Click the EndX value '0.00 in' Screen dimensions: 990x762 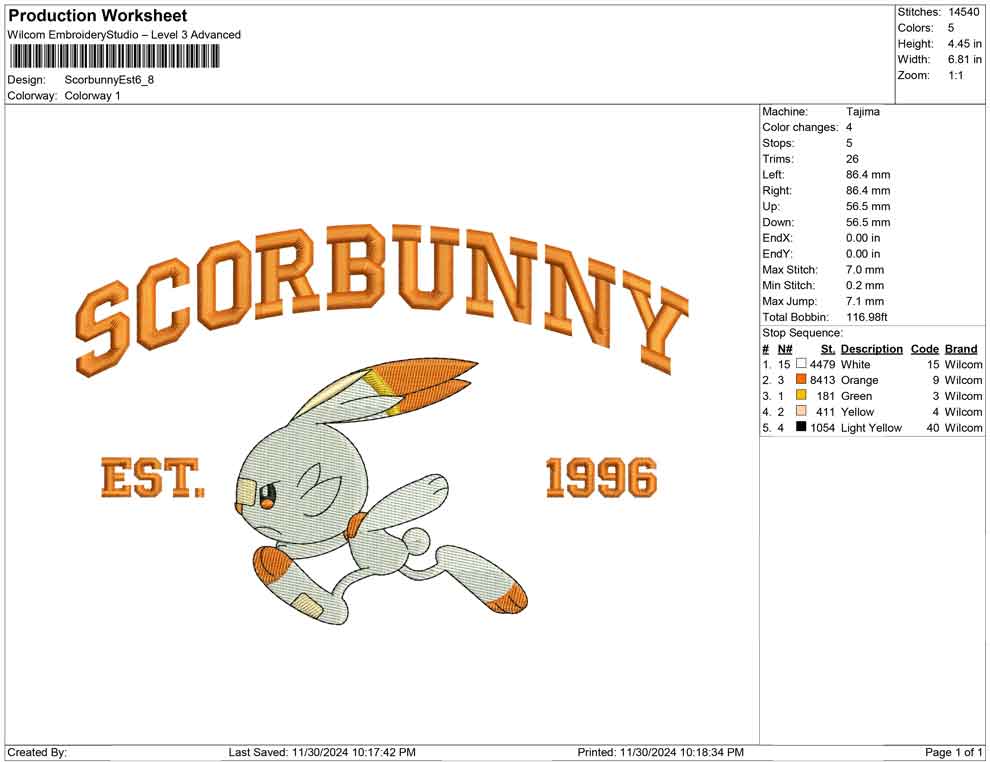point(863,237)
